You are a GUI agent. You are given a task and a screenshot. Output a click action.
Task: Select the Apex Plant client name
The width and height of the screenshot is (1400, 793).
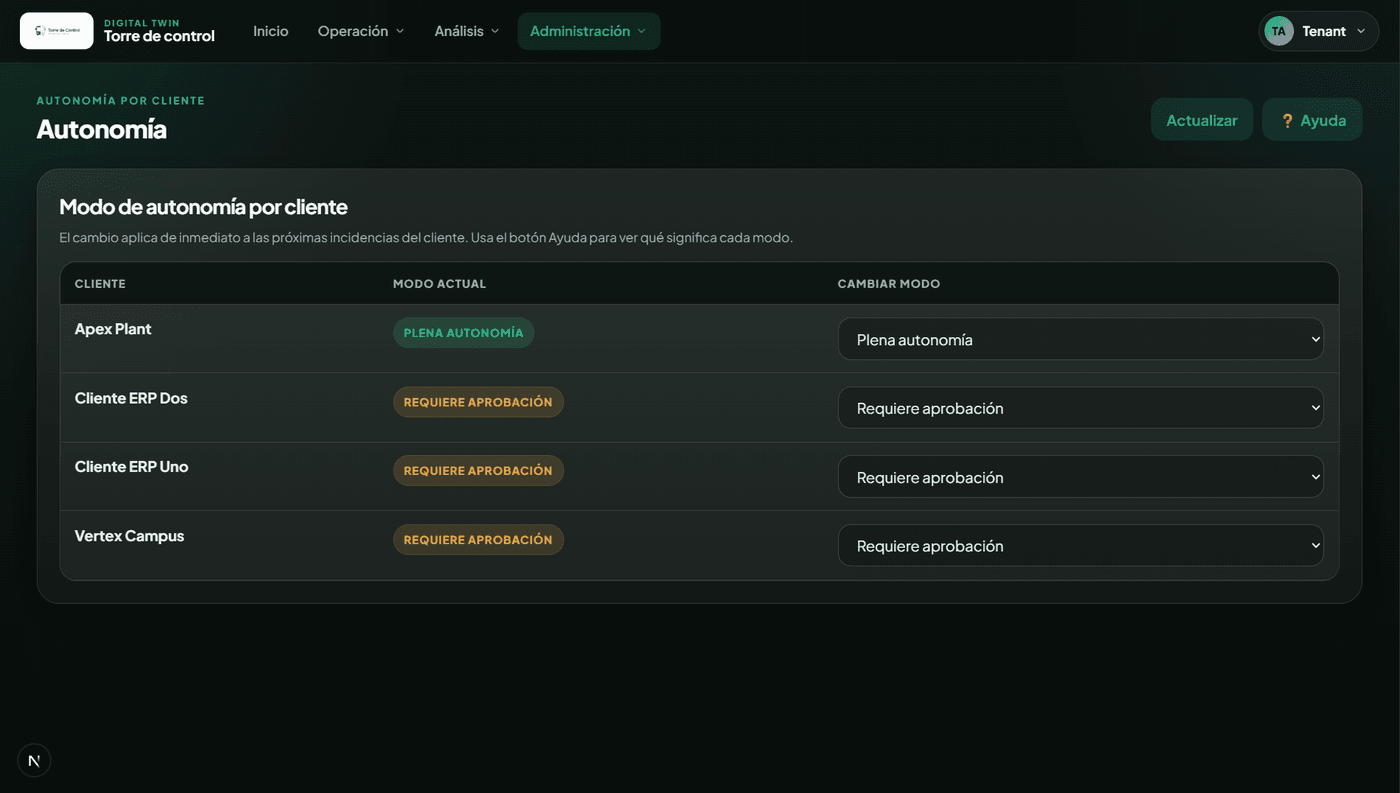point(113,329)
